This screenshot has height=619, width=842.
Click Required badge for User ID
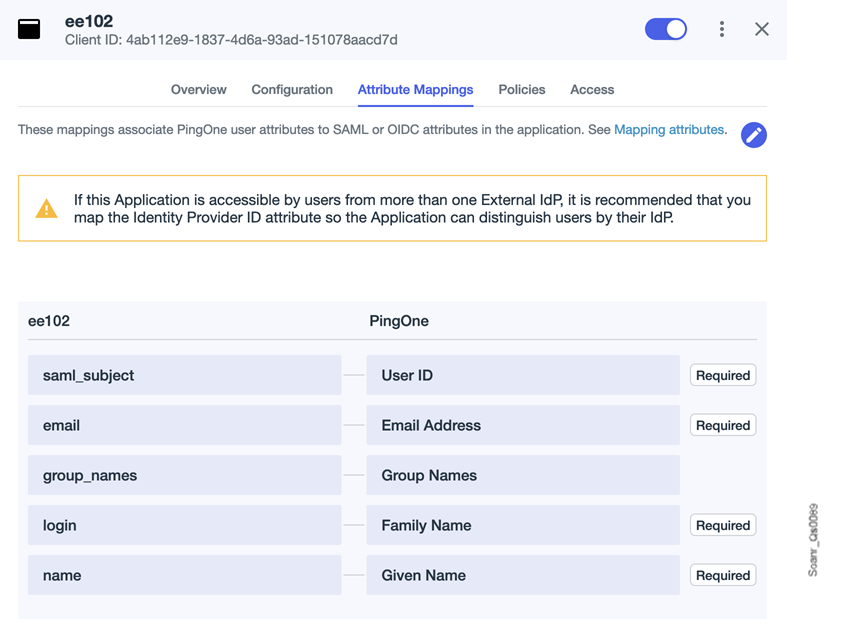723,375
